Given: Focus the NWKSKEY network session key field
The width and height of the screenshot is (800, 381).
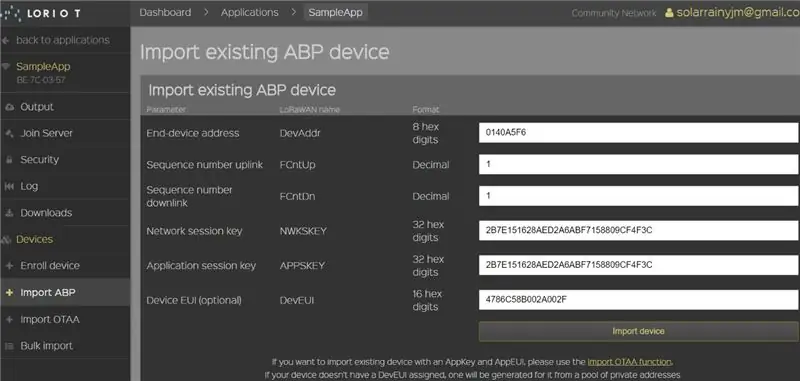Looking at the screenshot, I should point(639,231).
